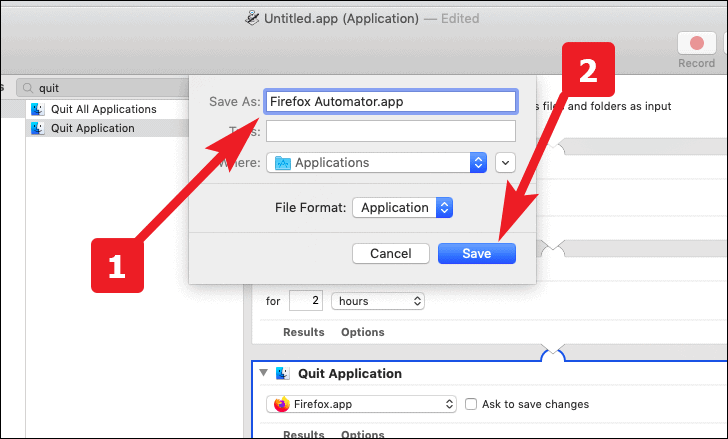Open the File Format dropdown

402,207
